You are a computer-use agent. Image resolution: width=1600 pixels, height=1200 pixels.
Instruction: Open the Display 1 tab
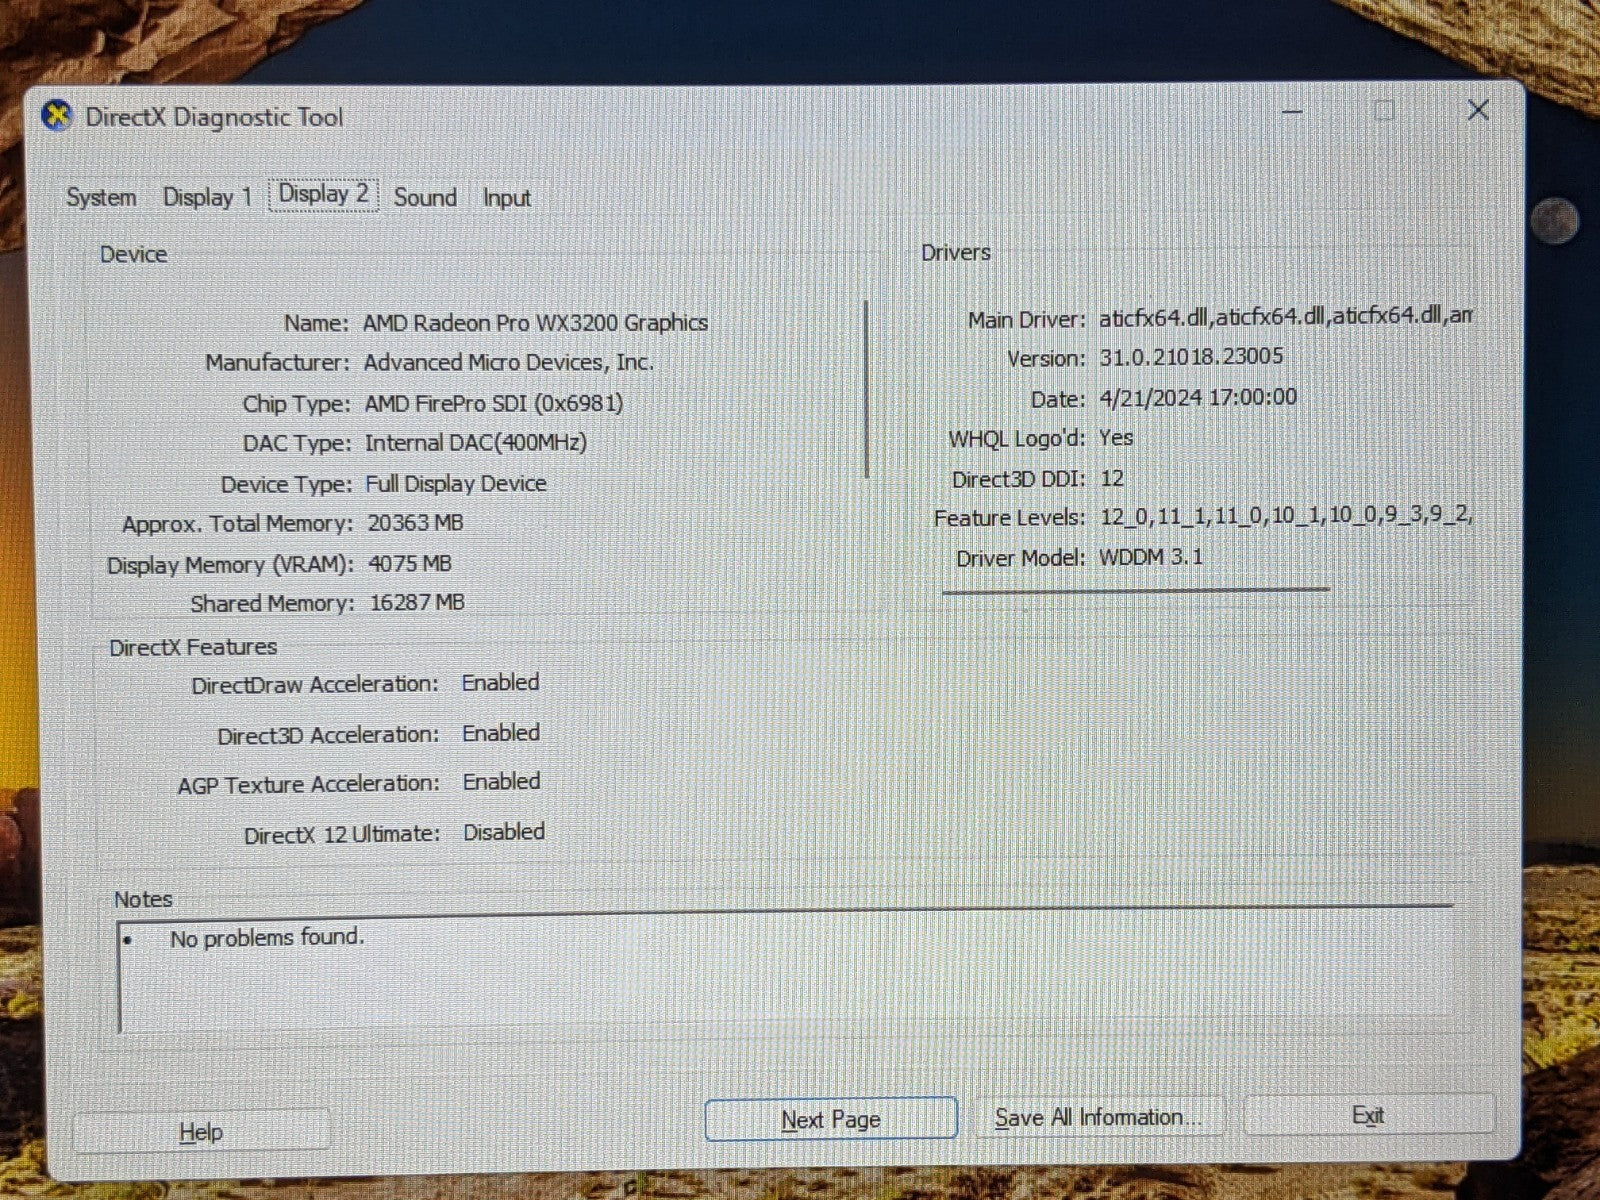[207, 197]
